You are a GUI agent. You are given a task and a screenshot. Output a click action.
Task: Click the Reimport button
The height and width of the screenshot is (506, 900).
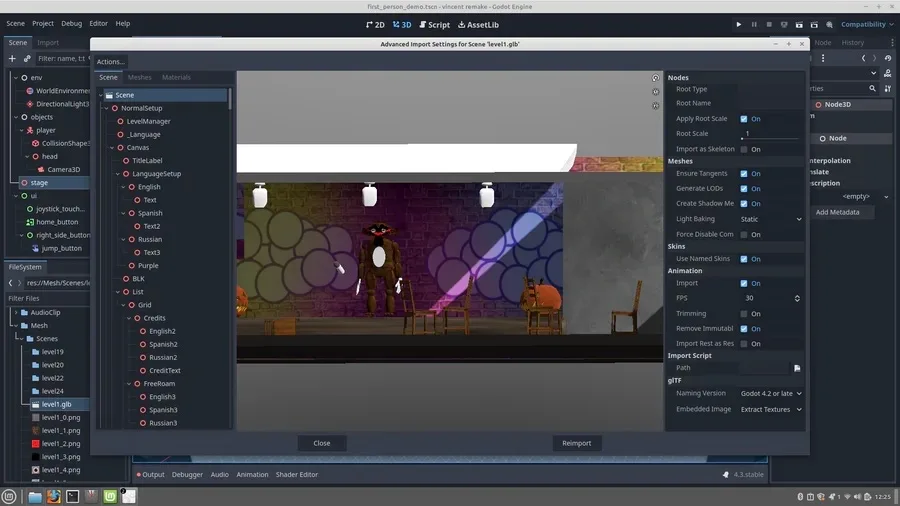pyautogui.click(x=576, y=443)
